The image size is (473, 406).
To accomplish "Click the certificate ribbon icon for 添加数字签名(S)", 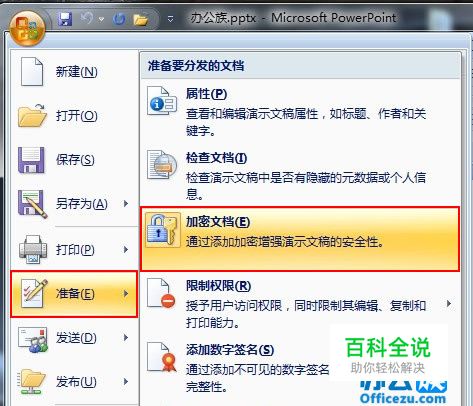I will (162, 357).
